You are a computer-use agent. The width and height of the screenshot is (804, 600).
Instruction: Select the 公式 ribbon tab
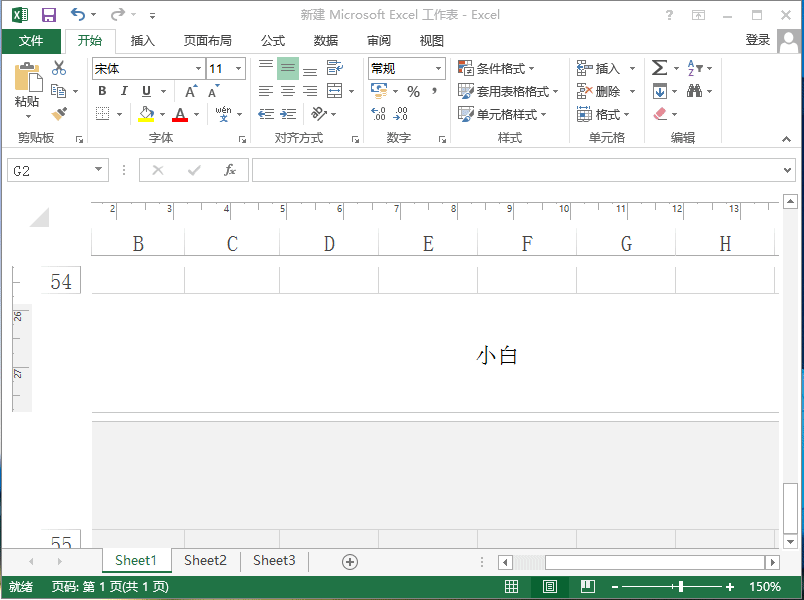click(x=272, y=41)
